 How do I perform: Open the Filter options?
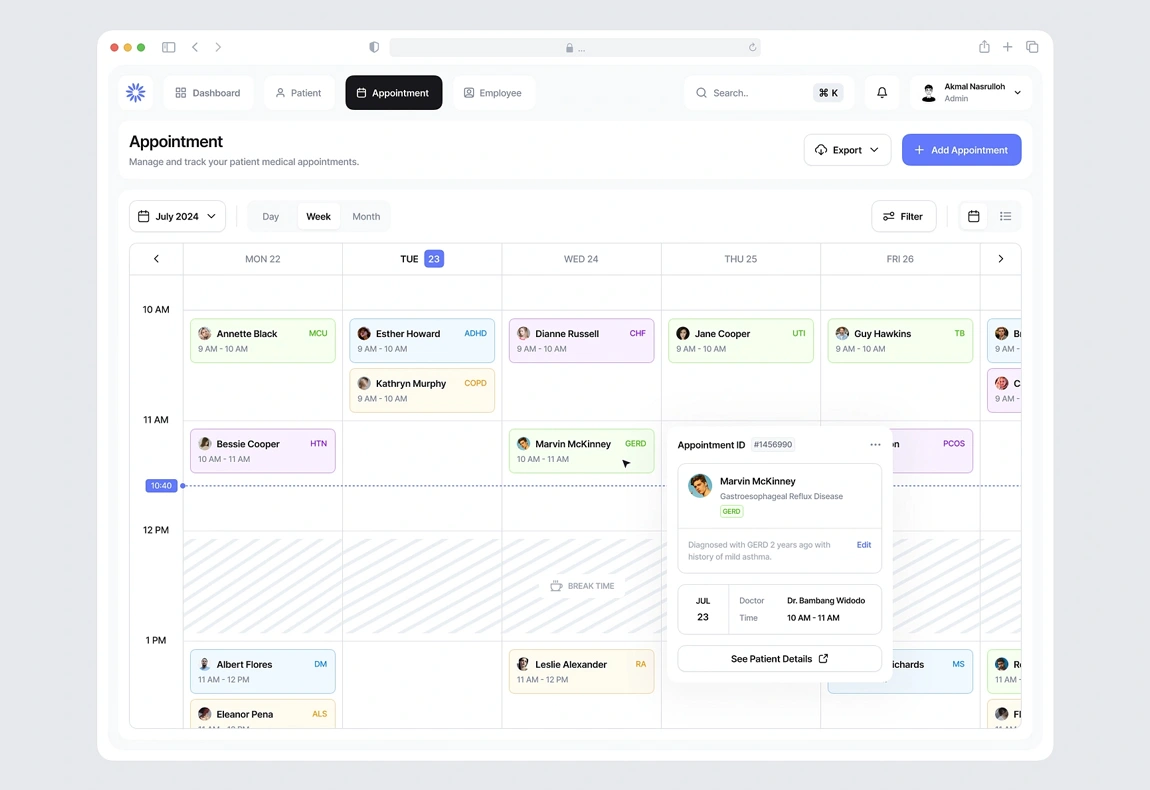[903, 216]
